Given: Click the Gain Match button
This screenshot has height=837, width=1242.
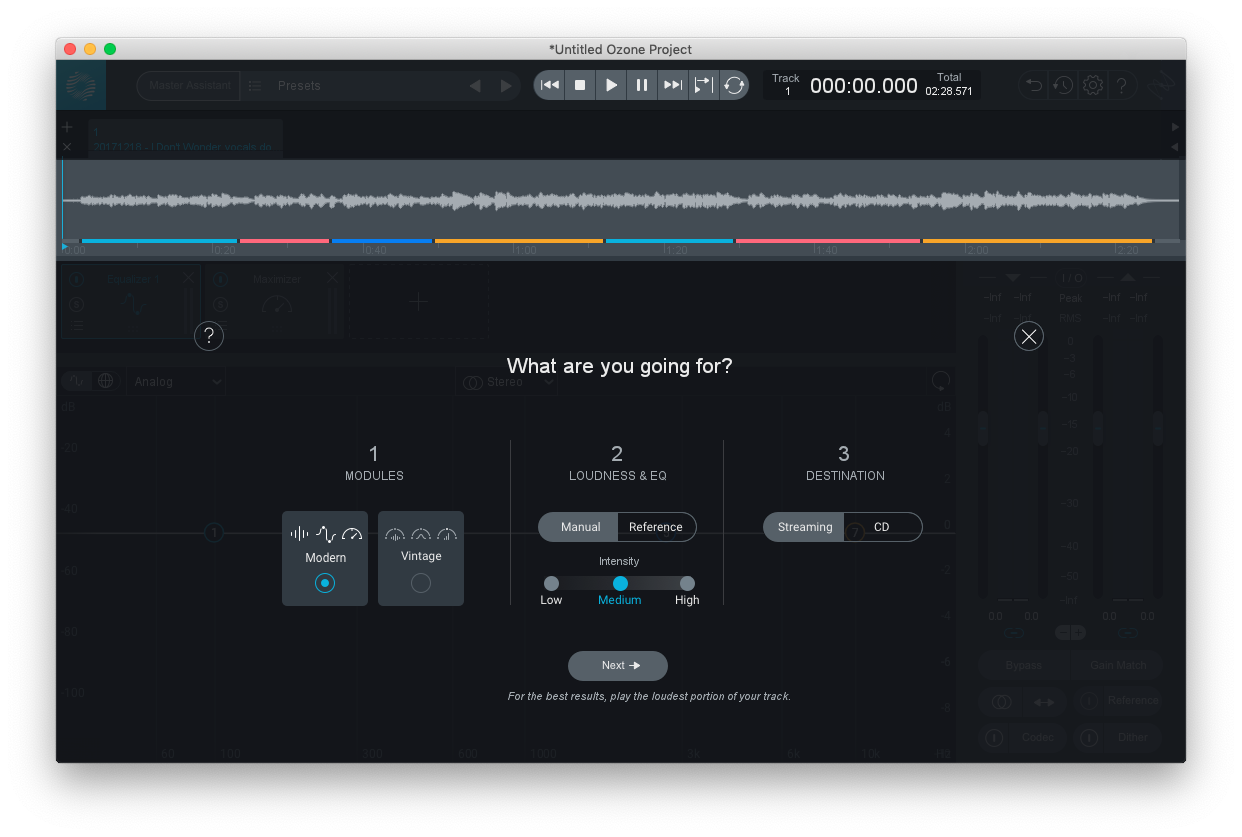Looking at the screenshot, I should tap(1117, 665).
